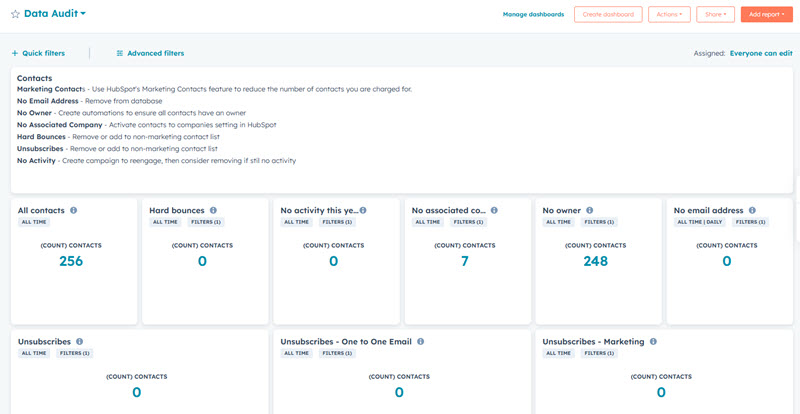Show info for Unsubscribes - Marketing report

pos(653,342)
